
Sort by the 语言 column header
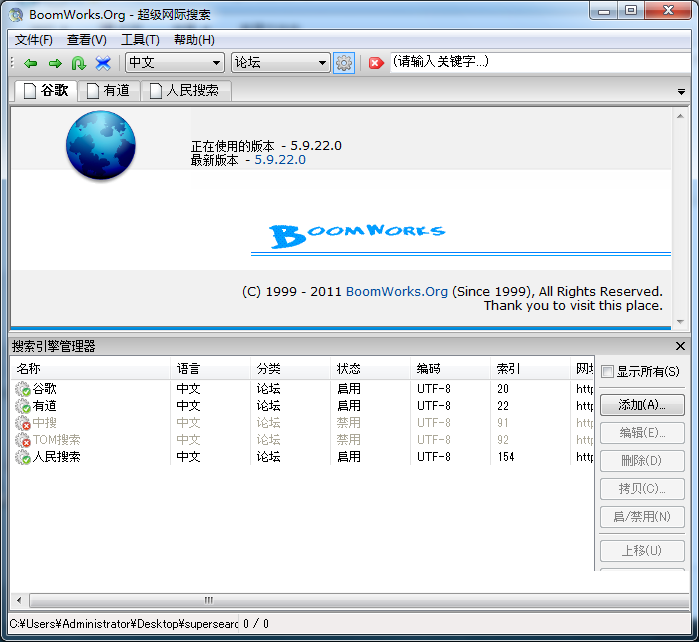[x=210, y=369]
